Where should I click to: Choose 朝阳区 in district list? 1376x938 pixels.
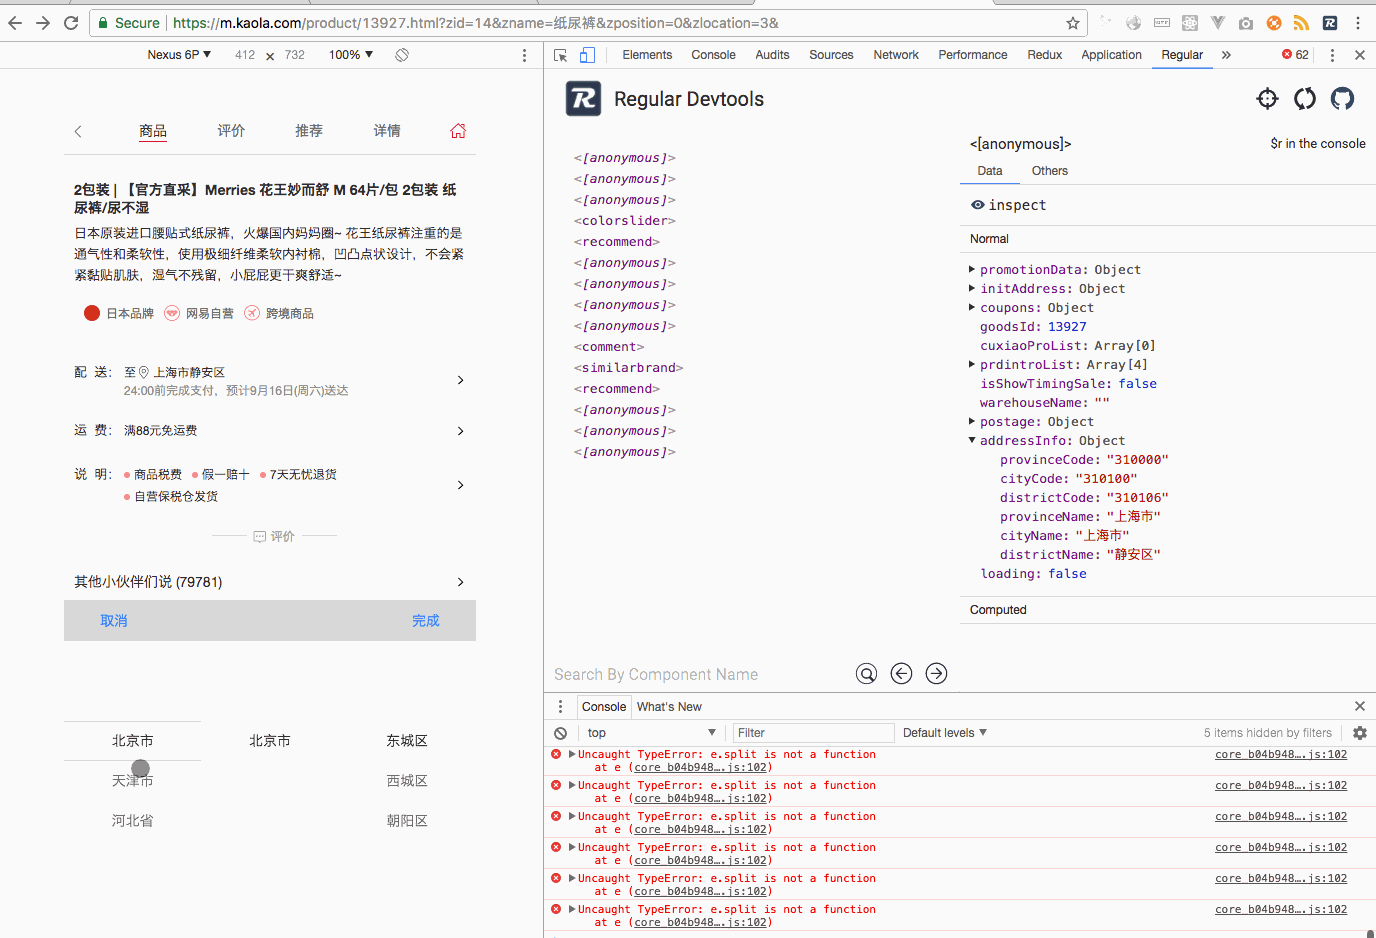[407, 821]
